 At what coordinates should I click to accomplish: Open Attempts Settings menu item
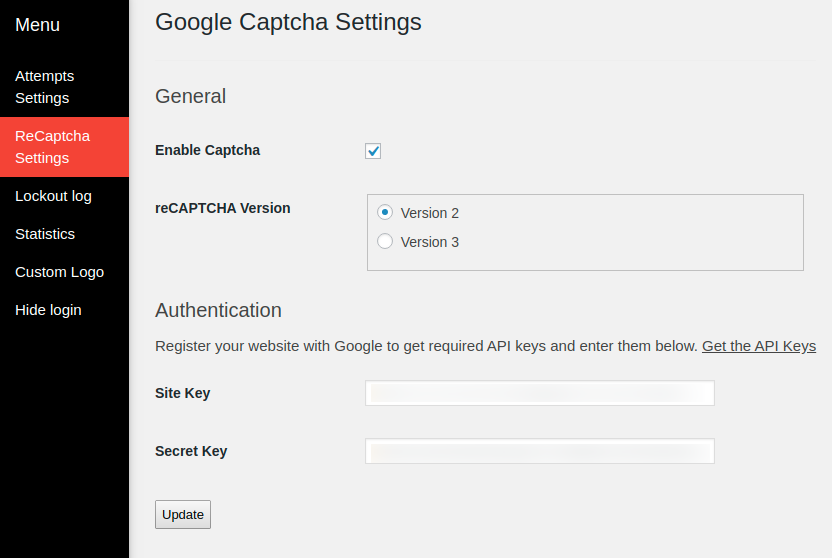pos(64,87)
